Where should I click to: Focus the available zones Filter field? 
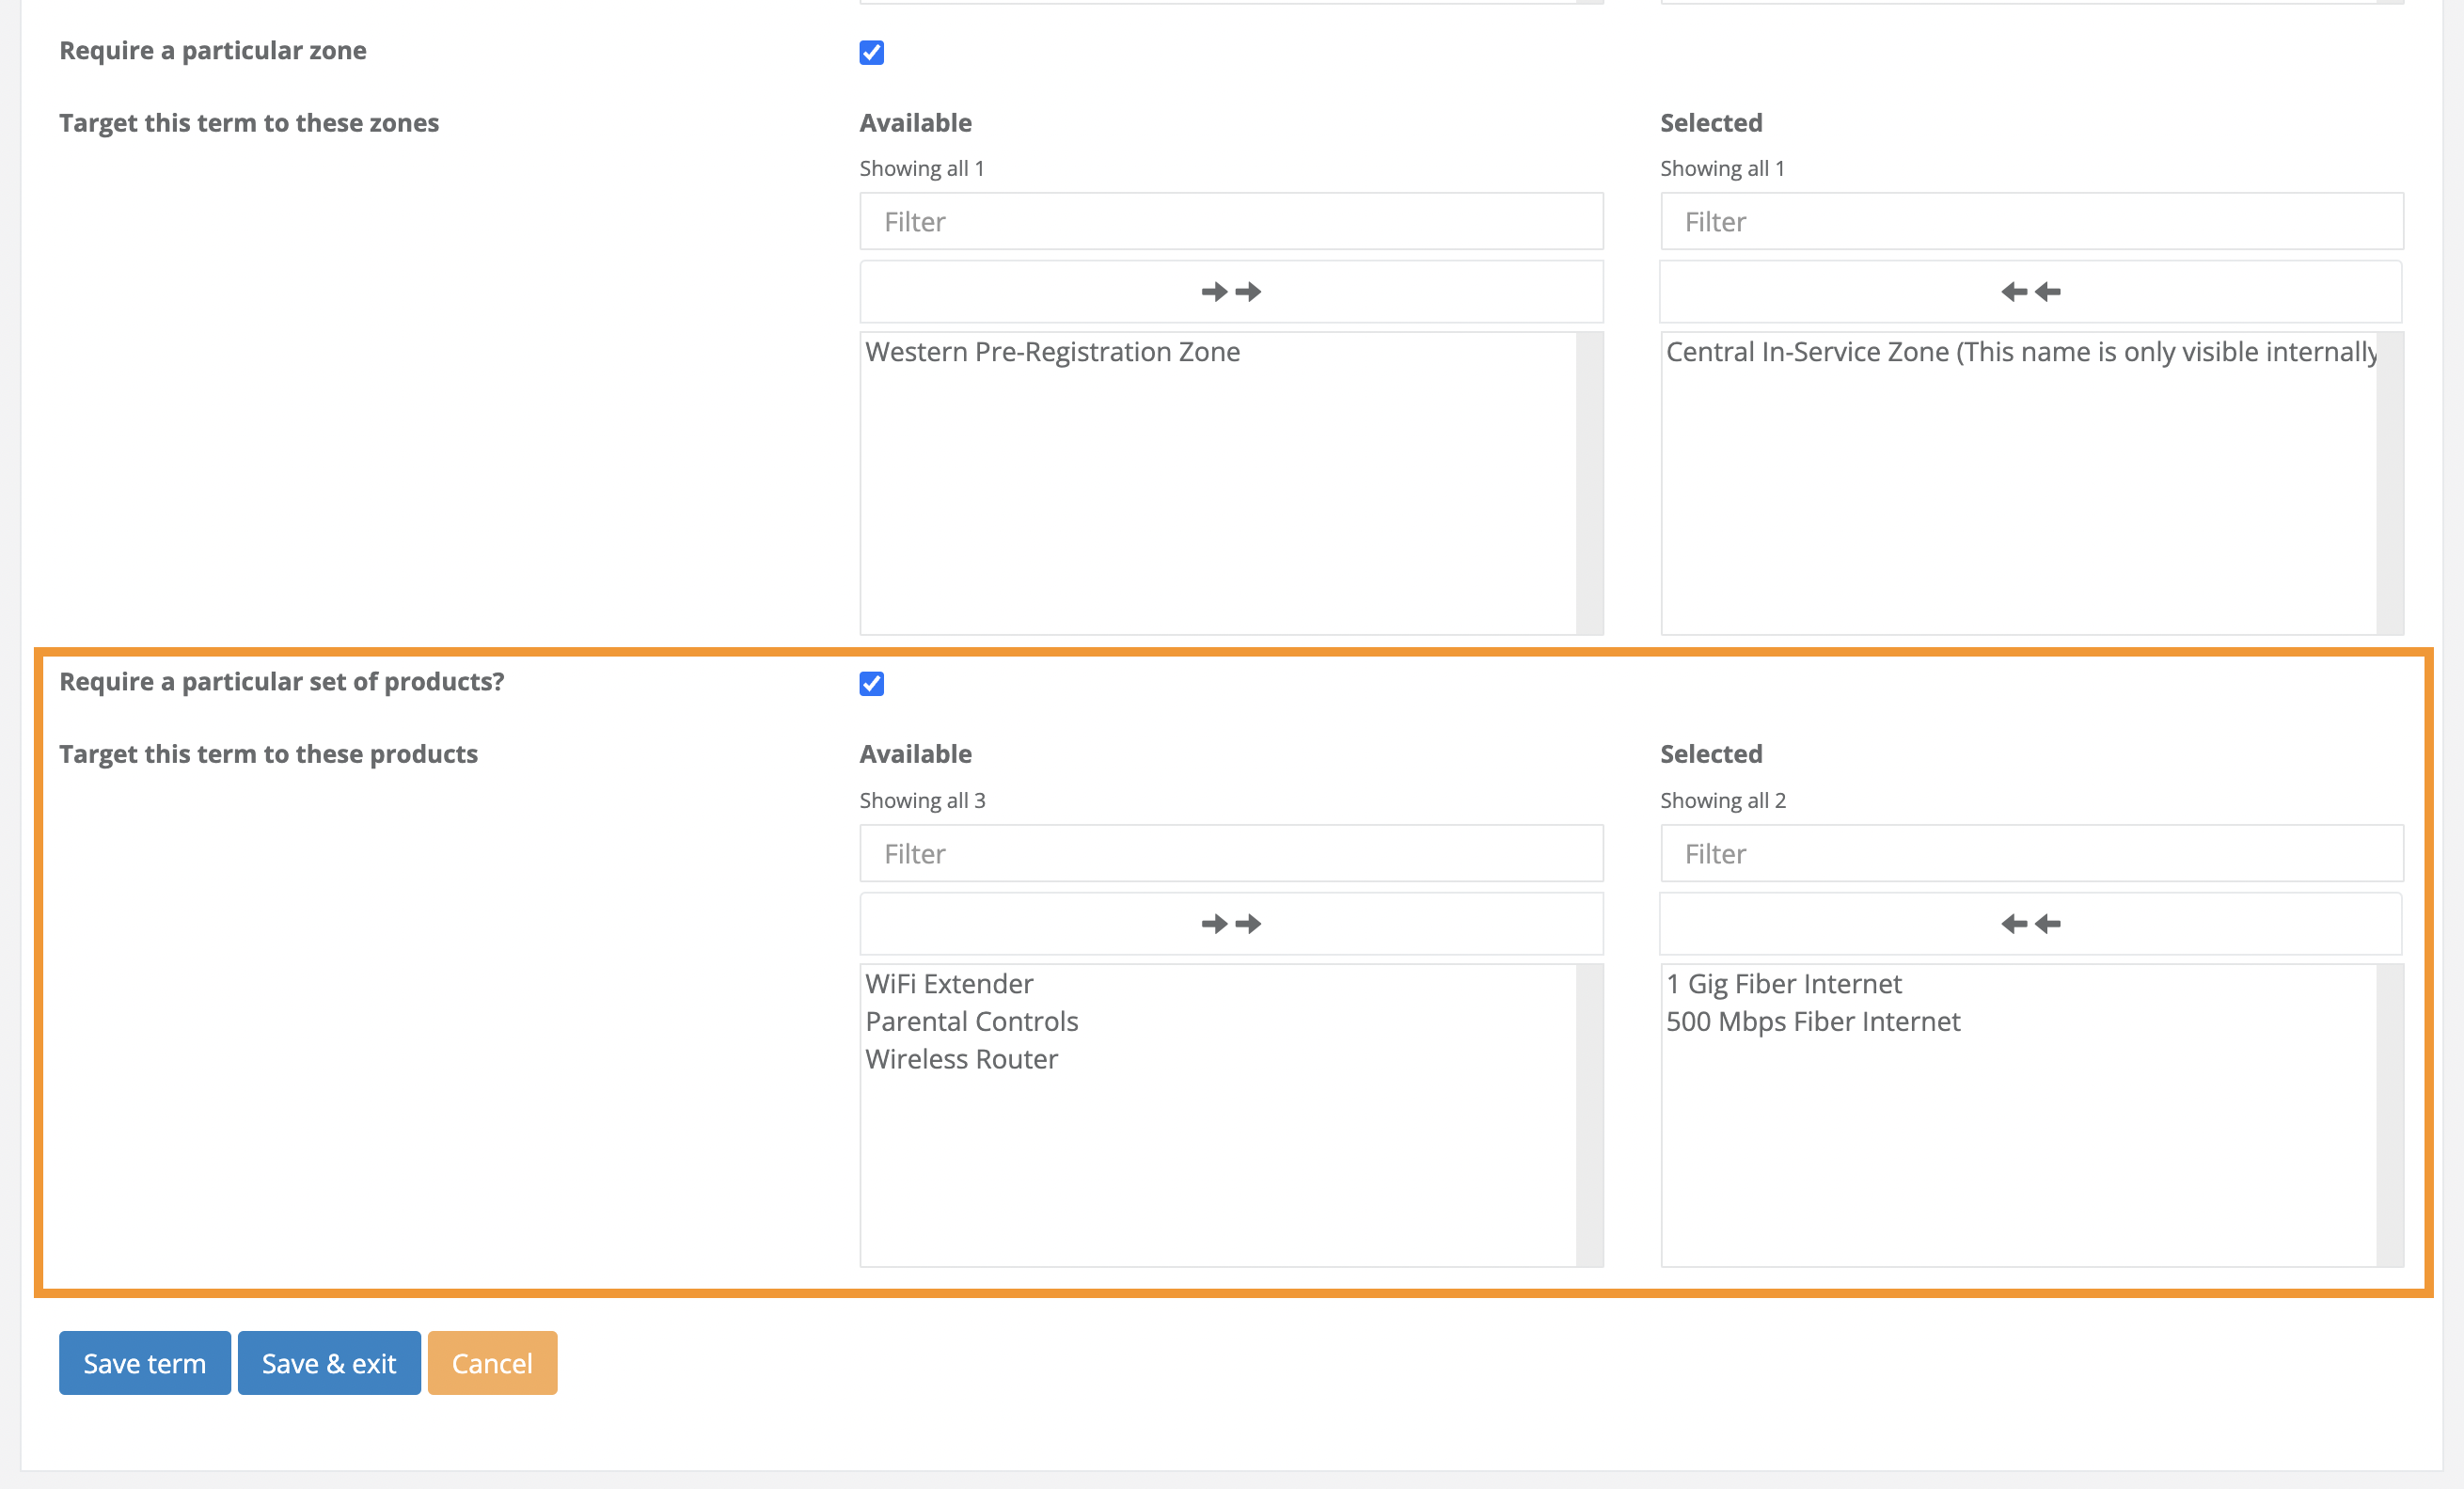(1231, 222)
